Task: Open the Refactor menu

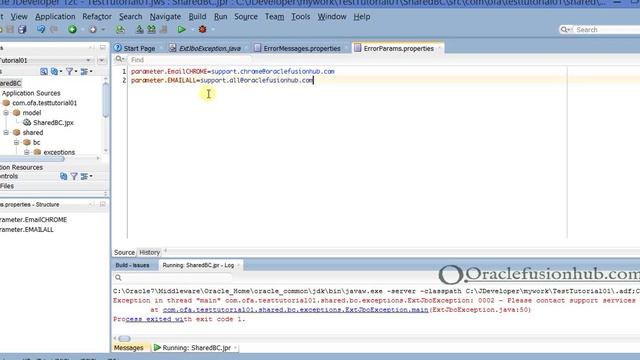Action: pos(97,17)
